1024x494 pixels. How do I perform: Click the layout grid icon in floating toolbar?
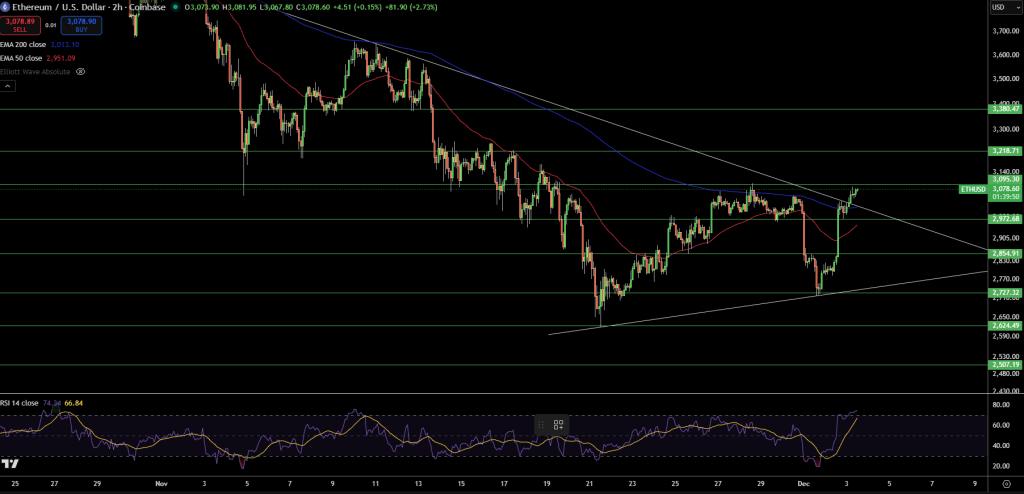coord(558,425)
